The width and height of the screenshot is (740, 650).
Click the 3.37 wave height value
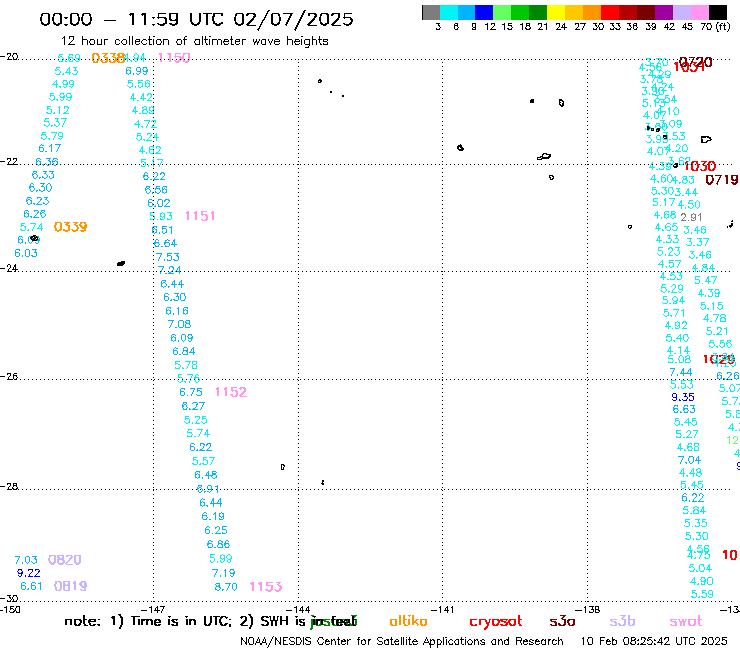[698, 242]
